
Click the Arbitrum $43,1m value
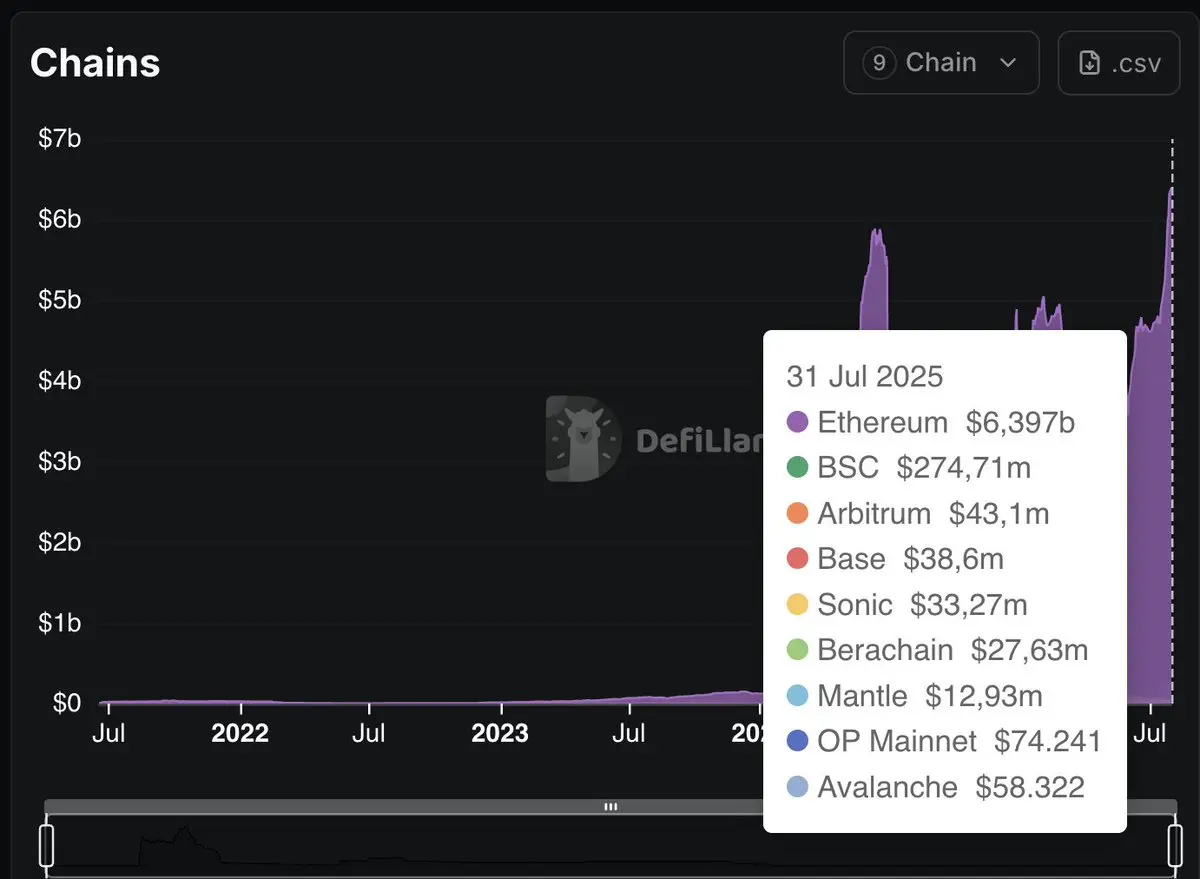pos(999,514)
